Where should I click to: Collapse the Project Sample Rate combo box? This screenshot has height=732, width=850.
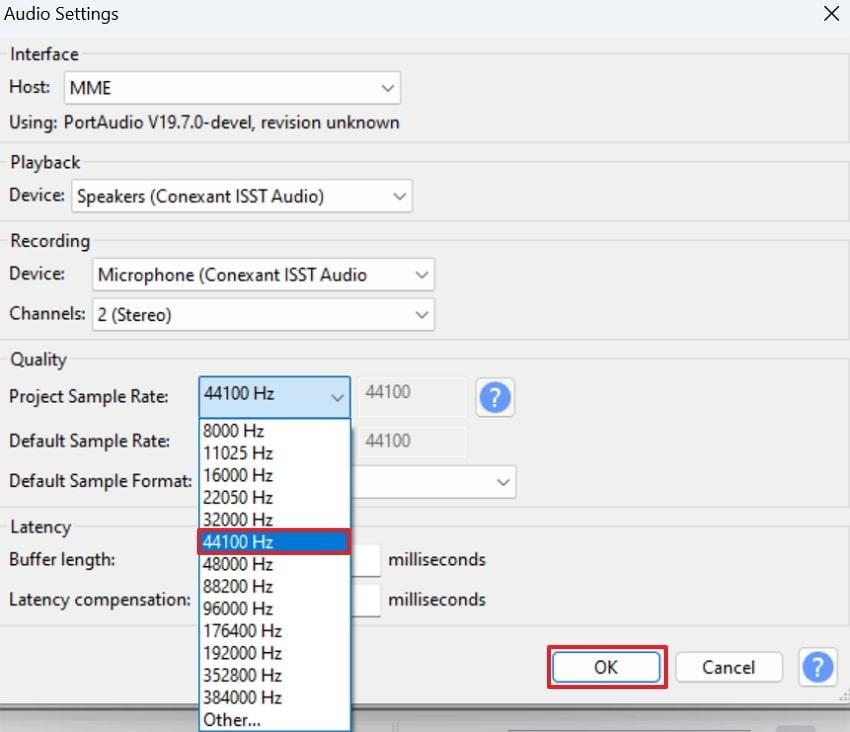tap(274, 396)
